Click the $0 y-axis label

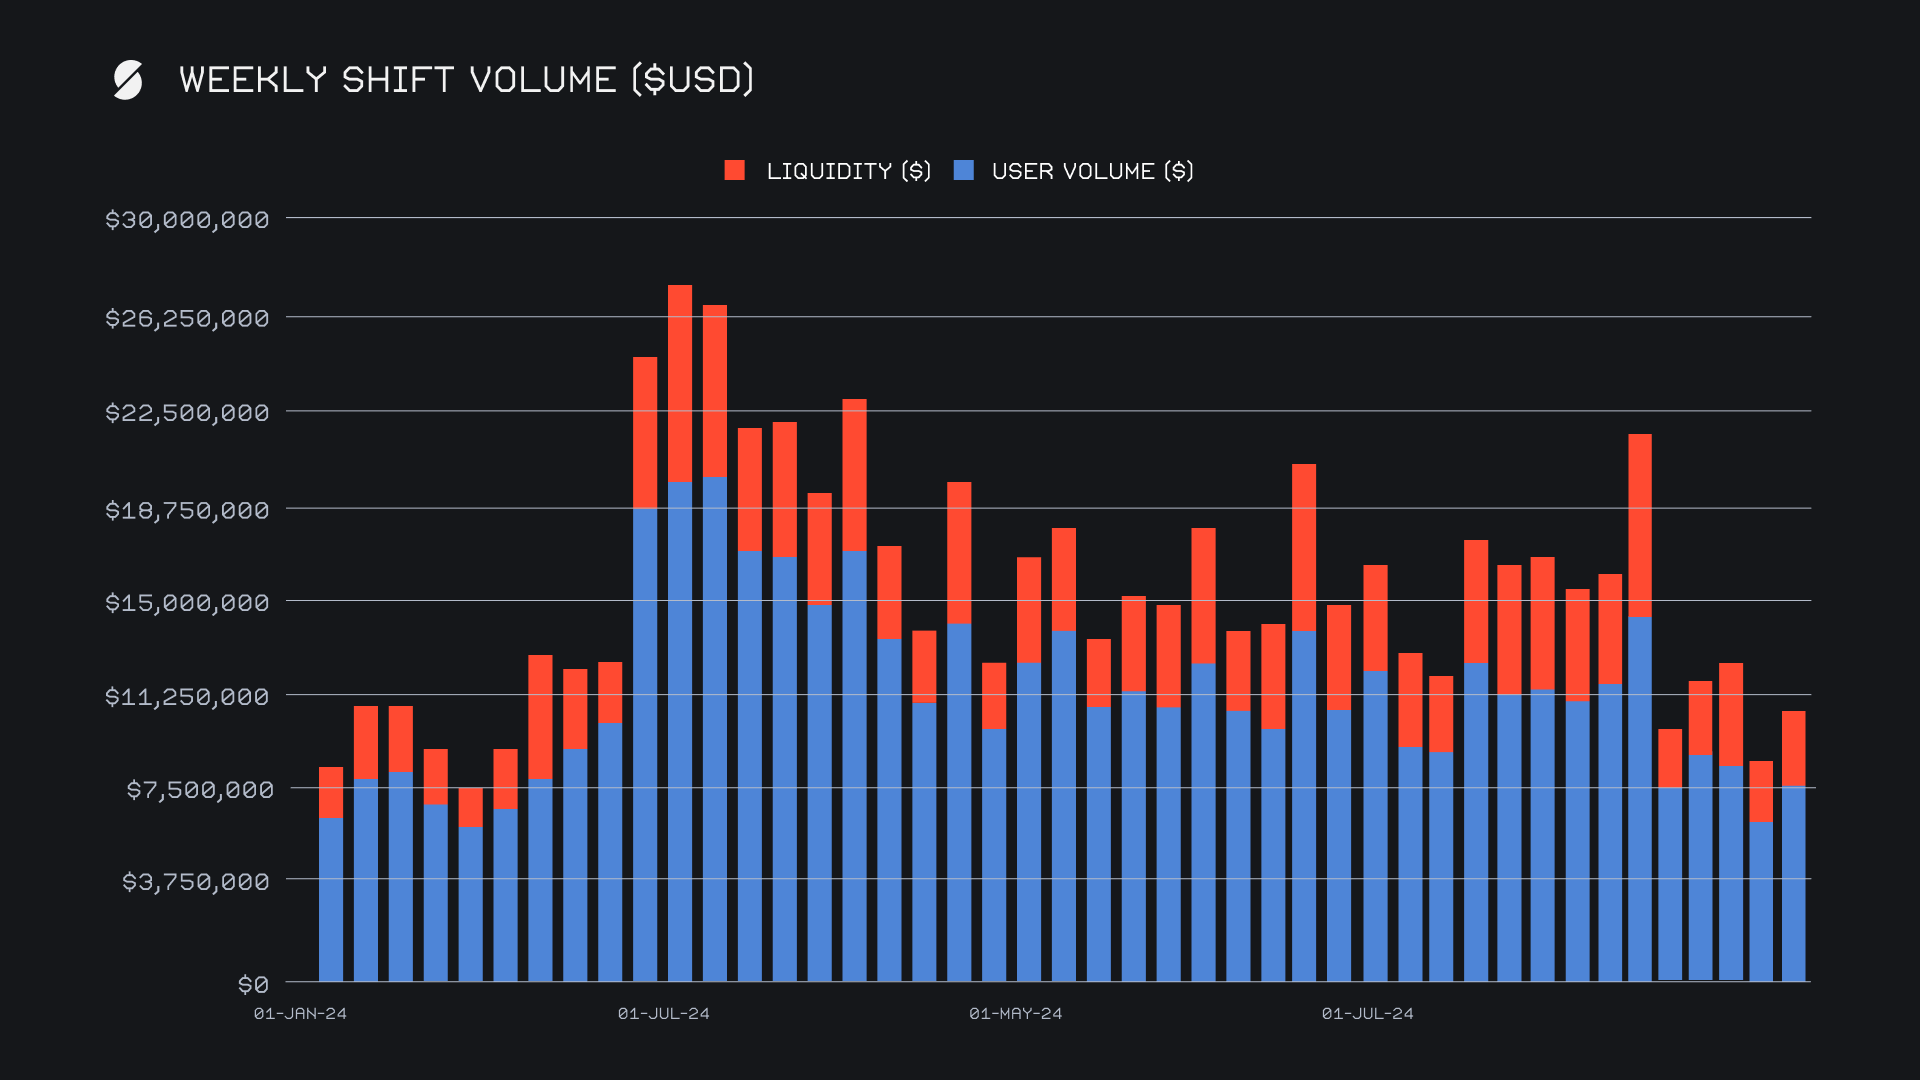253,985
